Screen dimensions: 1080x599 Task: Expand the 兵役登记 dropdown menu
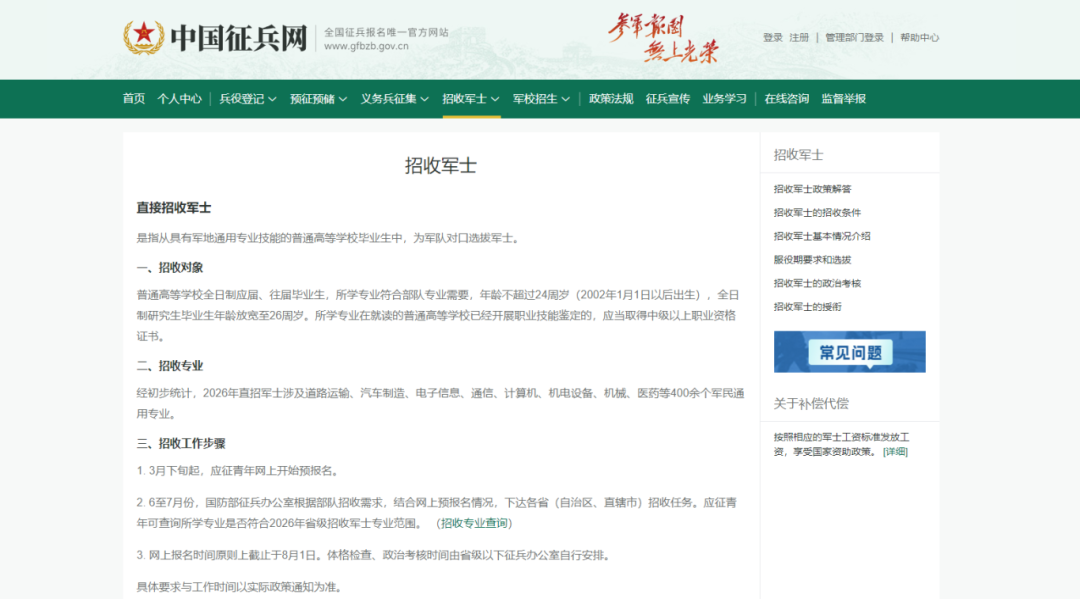[247, 99]
